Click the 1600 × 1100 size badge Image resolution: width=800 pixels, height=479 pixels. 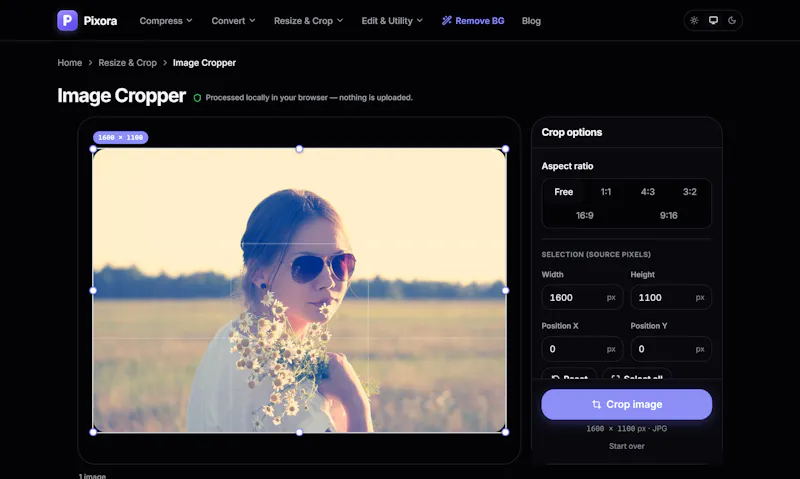coord(120,137)
